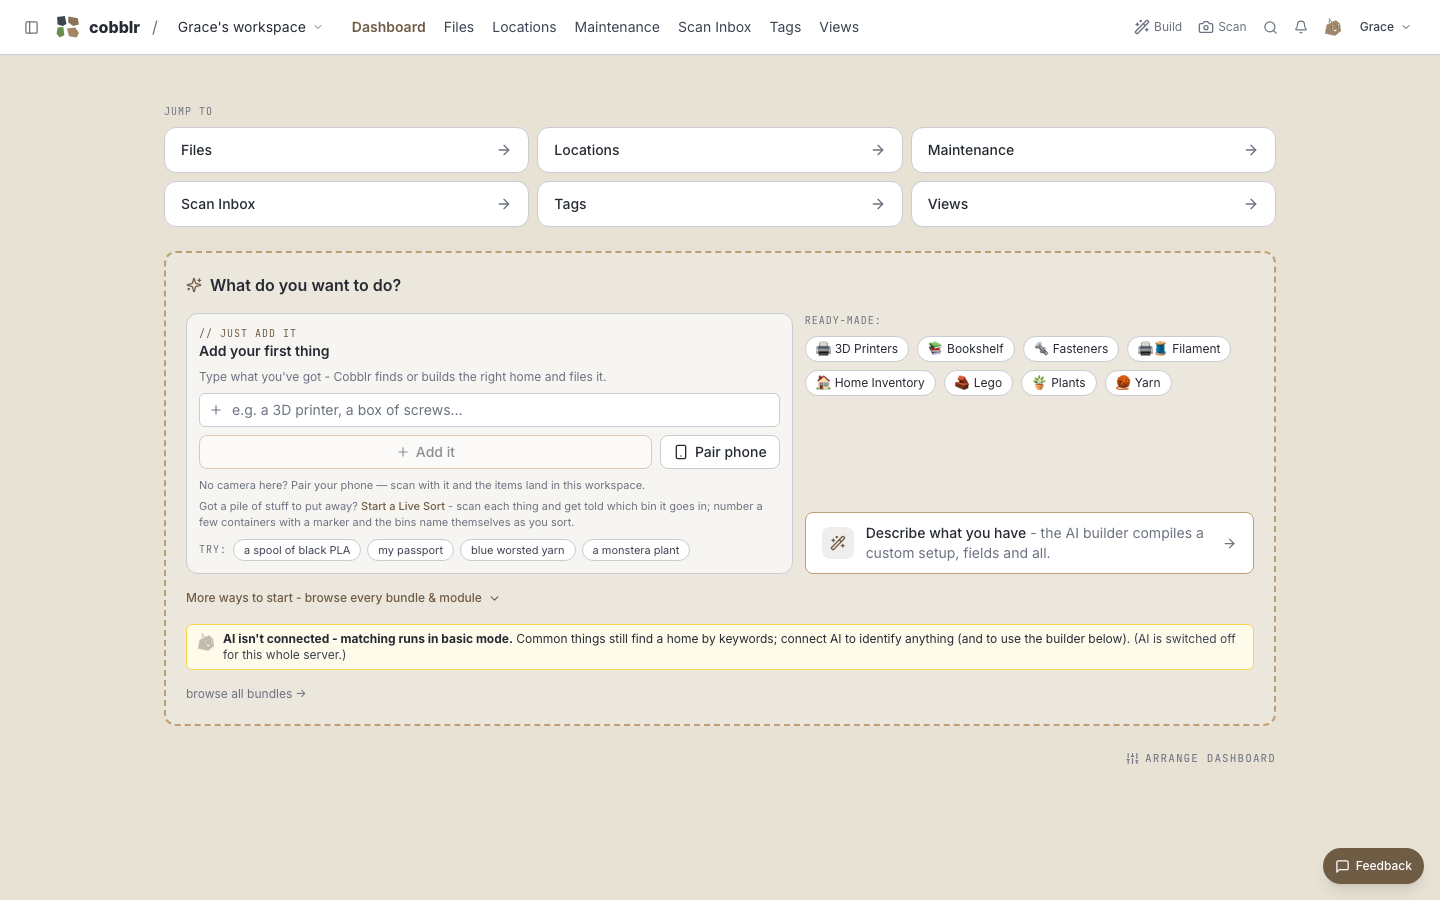Open the Build wand tool

point(1158,27)
